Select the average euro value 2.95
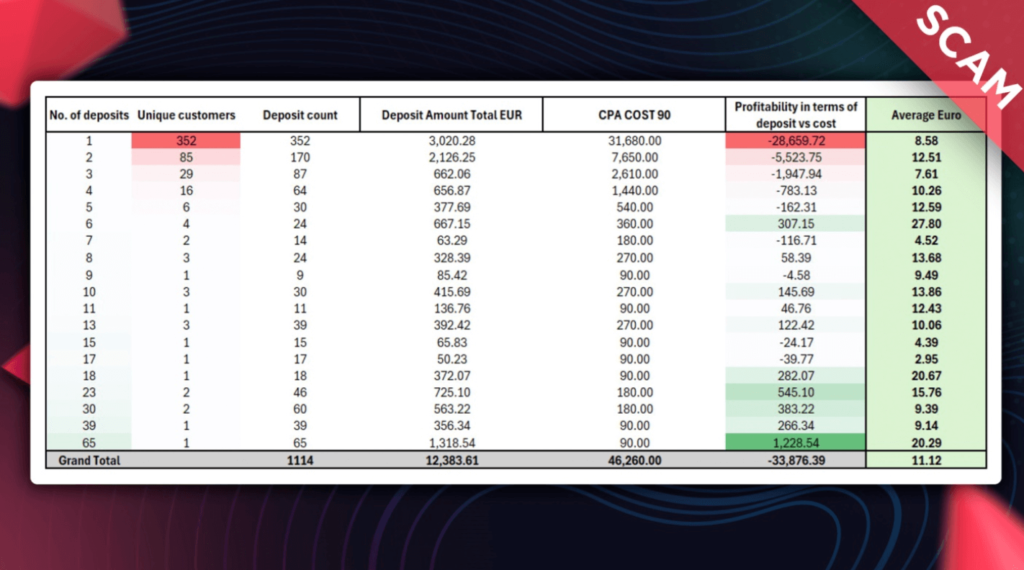The width and height of the screenshot is (1024, 570). [926, 359]
